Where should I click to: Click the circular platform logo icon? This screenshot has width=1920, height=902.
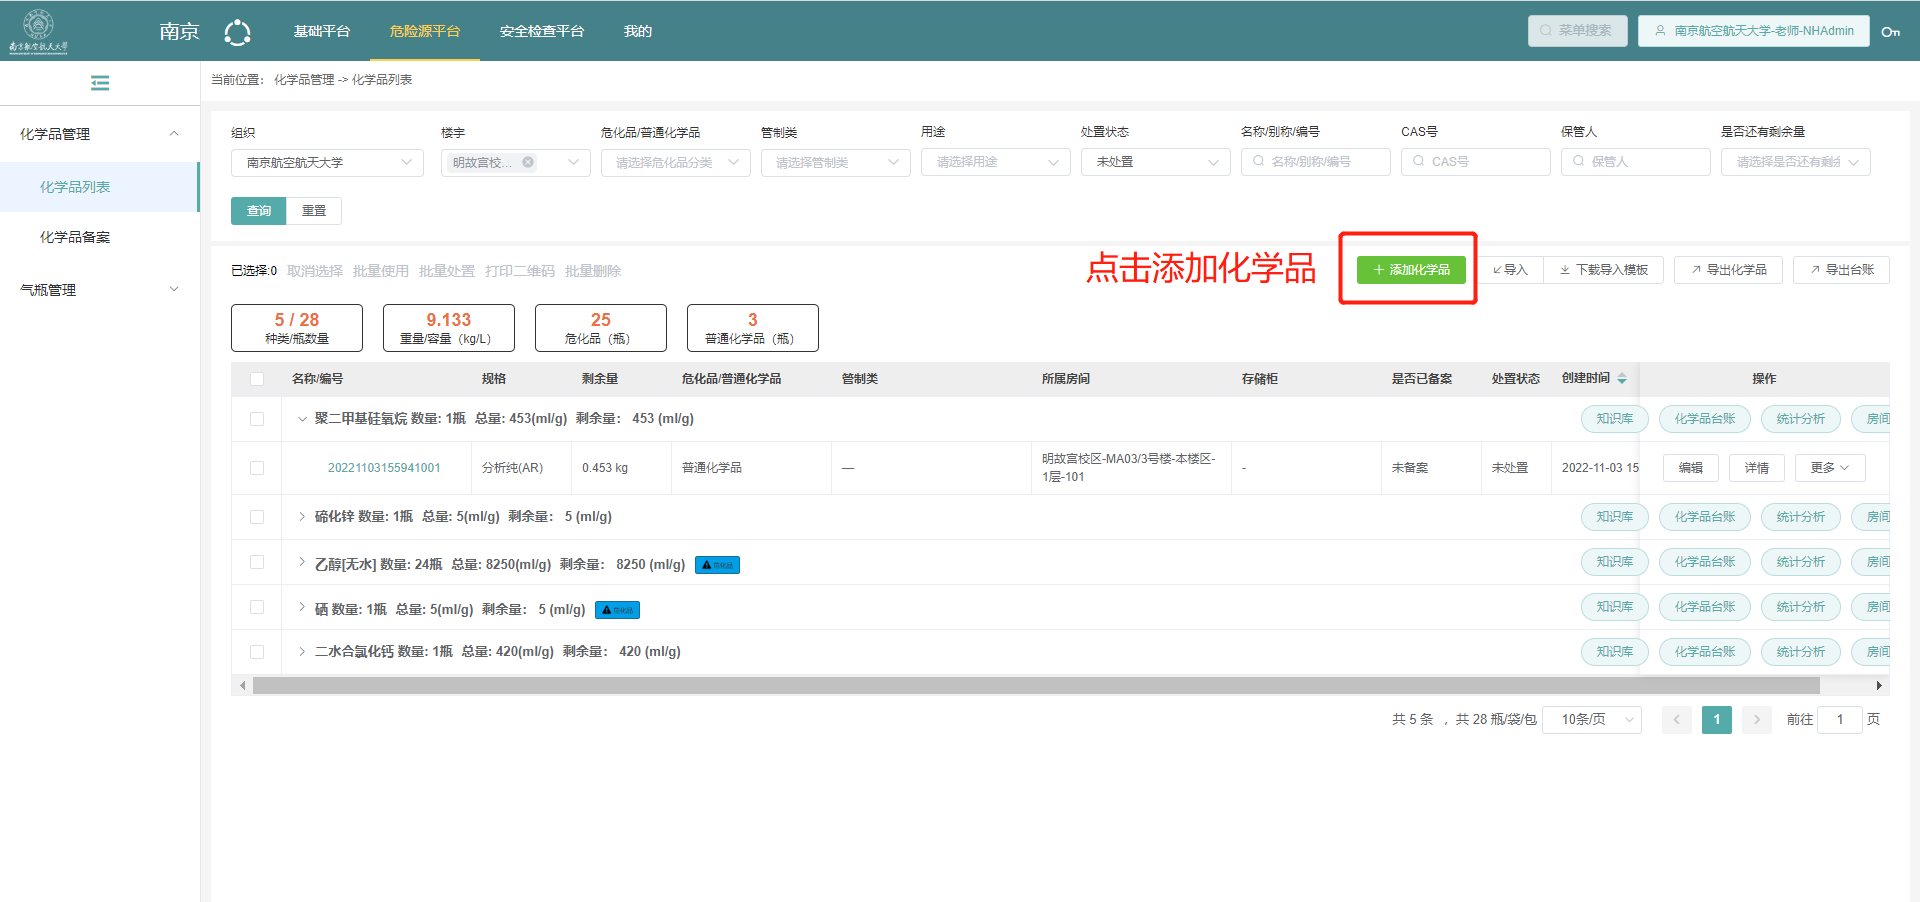(x=237, y=32)
